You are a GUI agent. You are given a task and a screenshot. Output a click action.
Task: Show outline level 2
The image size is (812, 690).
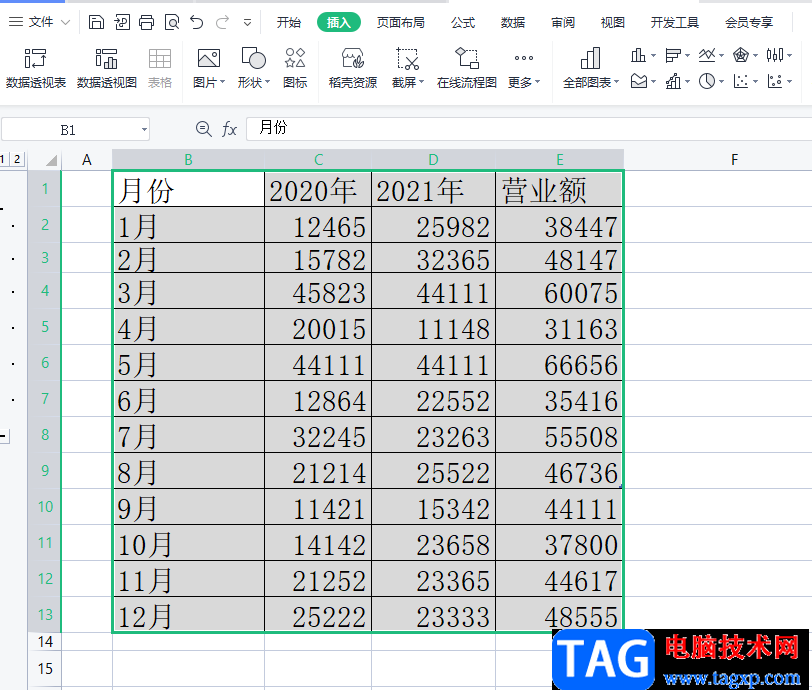coord(17,159)
